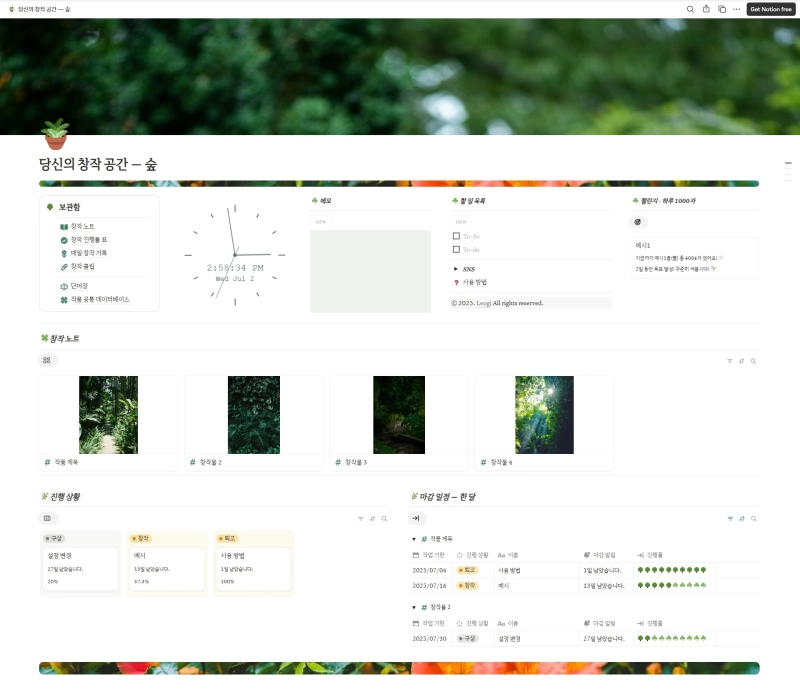The height and width of the screenshot is (692, 800).
Task: Check the first To-do checkbox
Action: click(456, 236)
